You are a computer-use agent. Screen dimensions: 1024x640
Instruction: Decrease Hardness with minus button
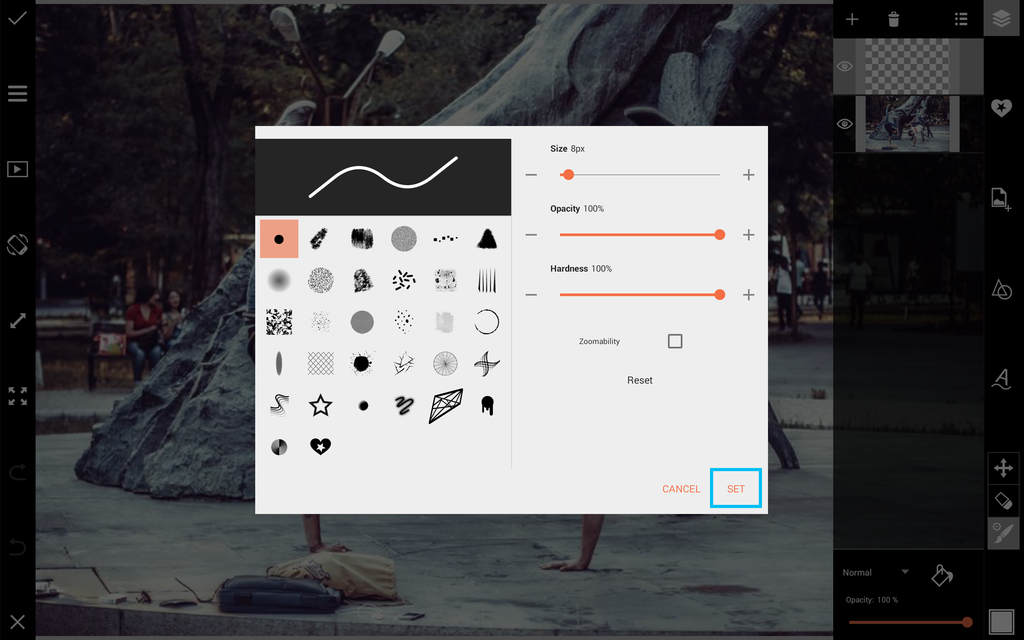tap(531, 295)
